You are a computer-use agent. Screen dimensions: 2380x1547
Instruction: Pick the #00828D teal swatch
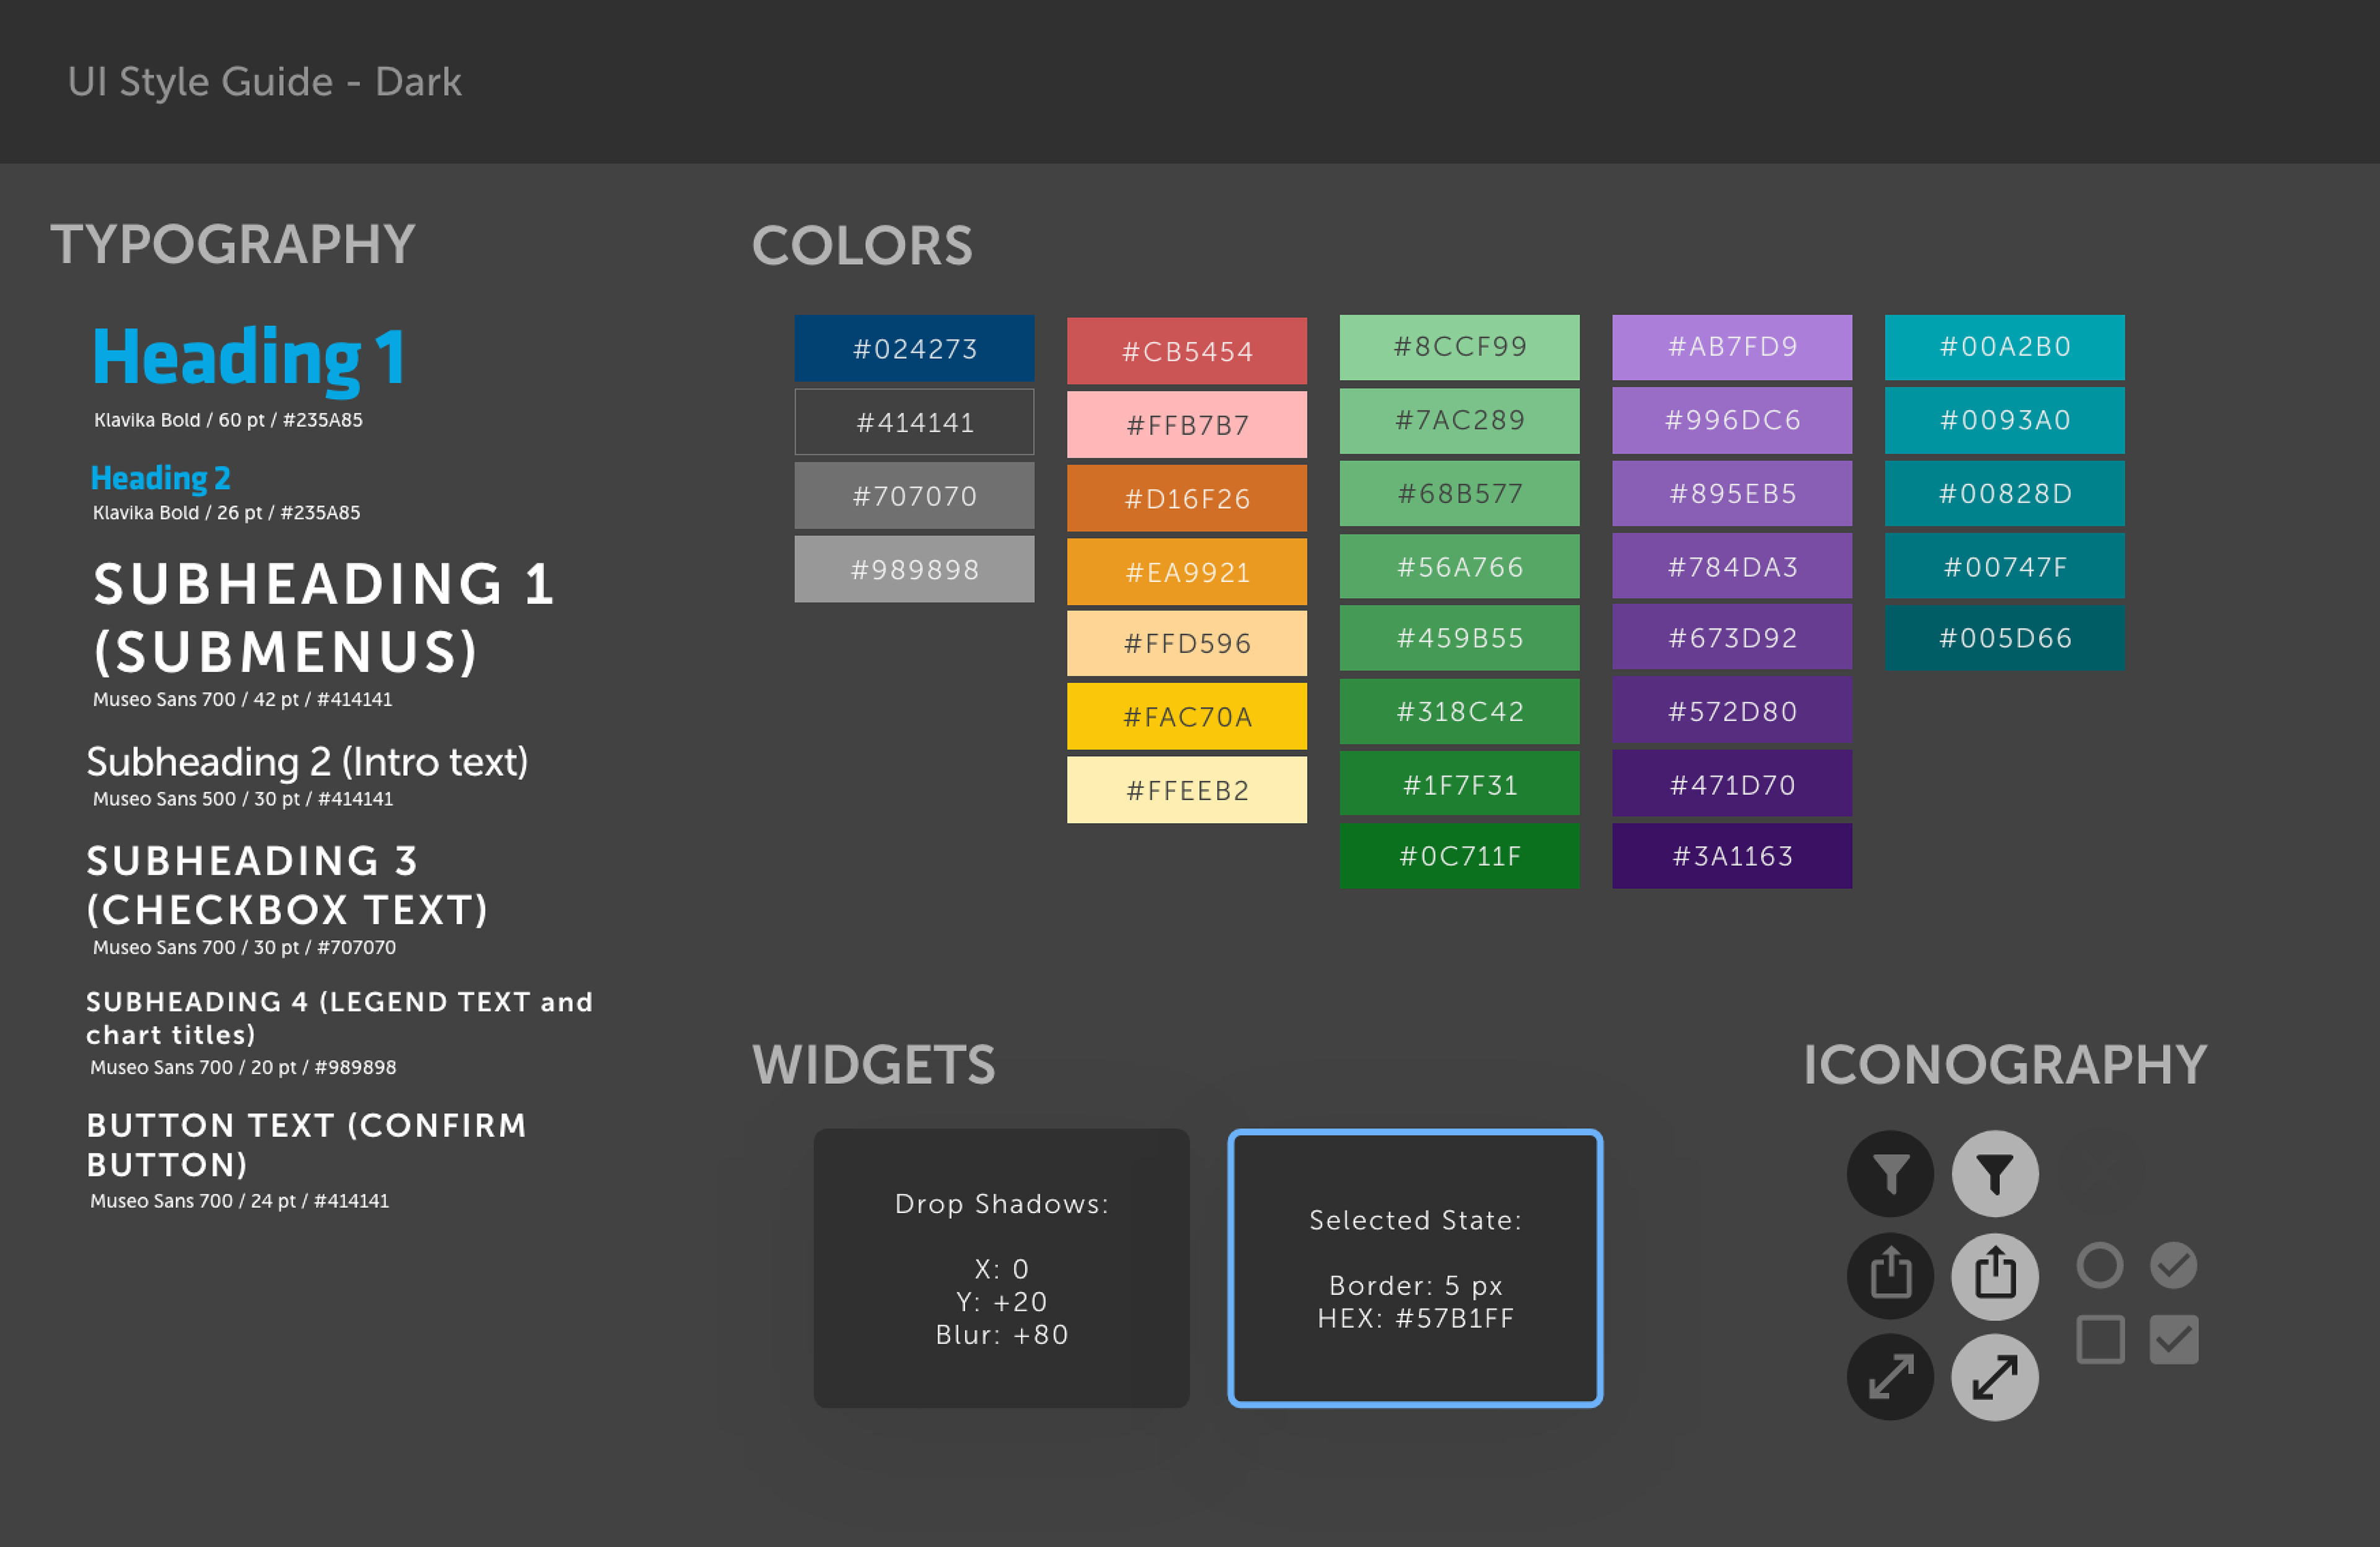pos(2005,493)
